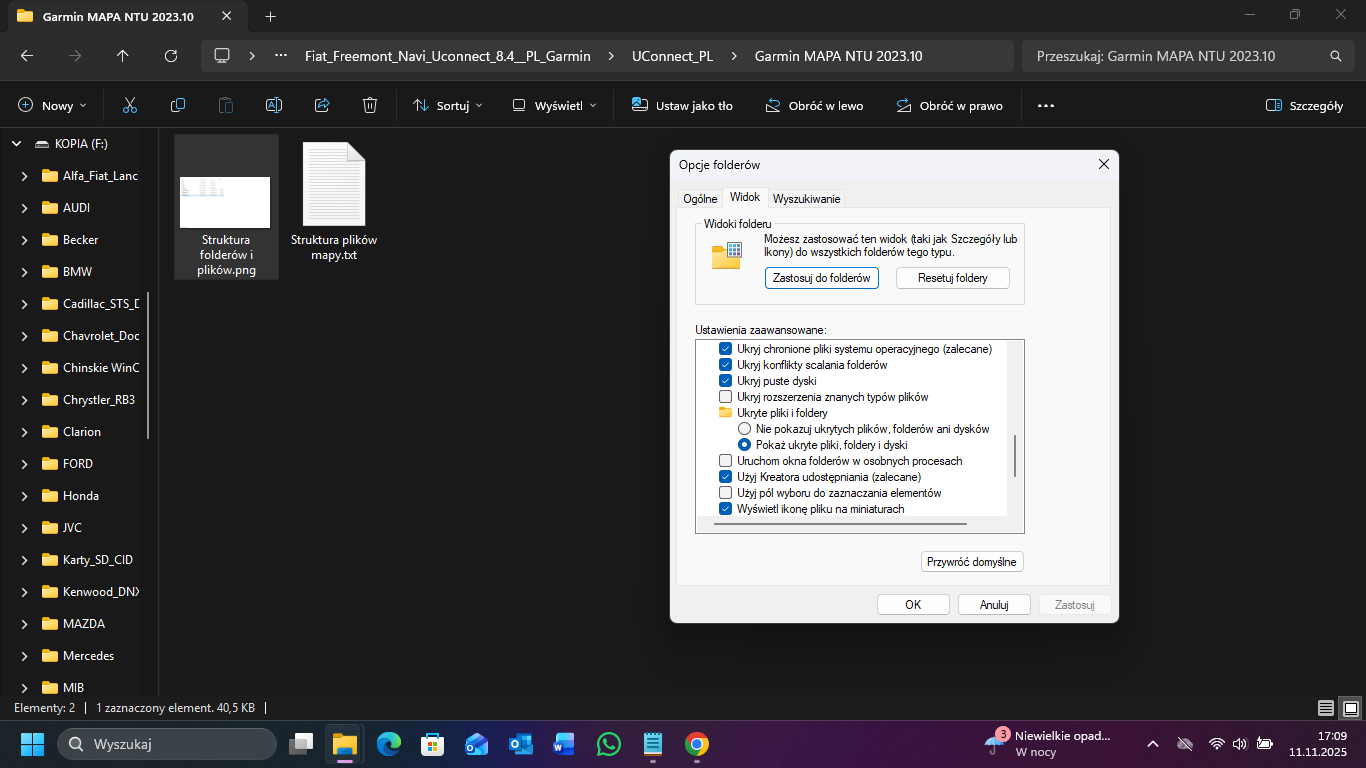Click the Share icon in toolbar
Image resolution: width=1366 pixels, height=768 pixels.
pos(322,105)
